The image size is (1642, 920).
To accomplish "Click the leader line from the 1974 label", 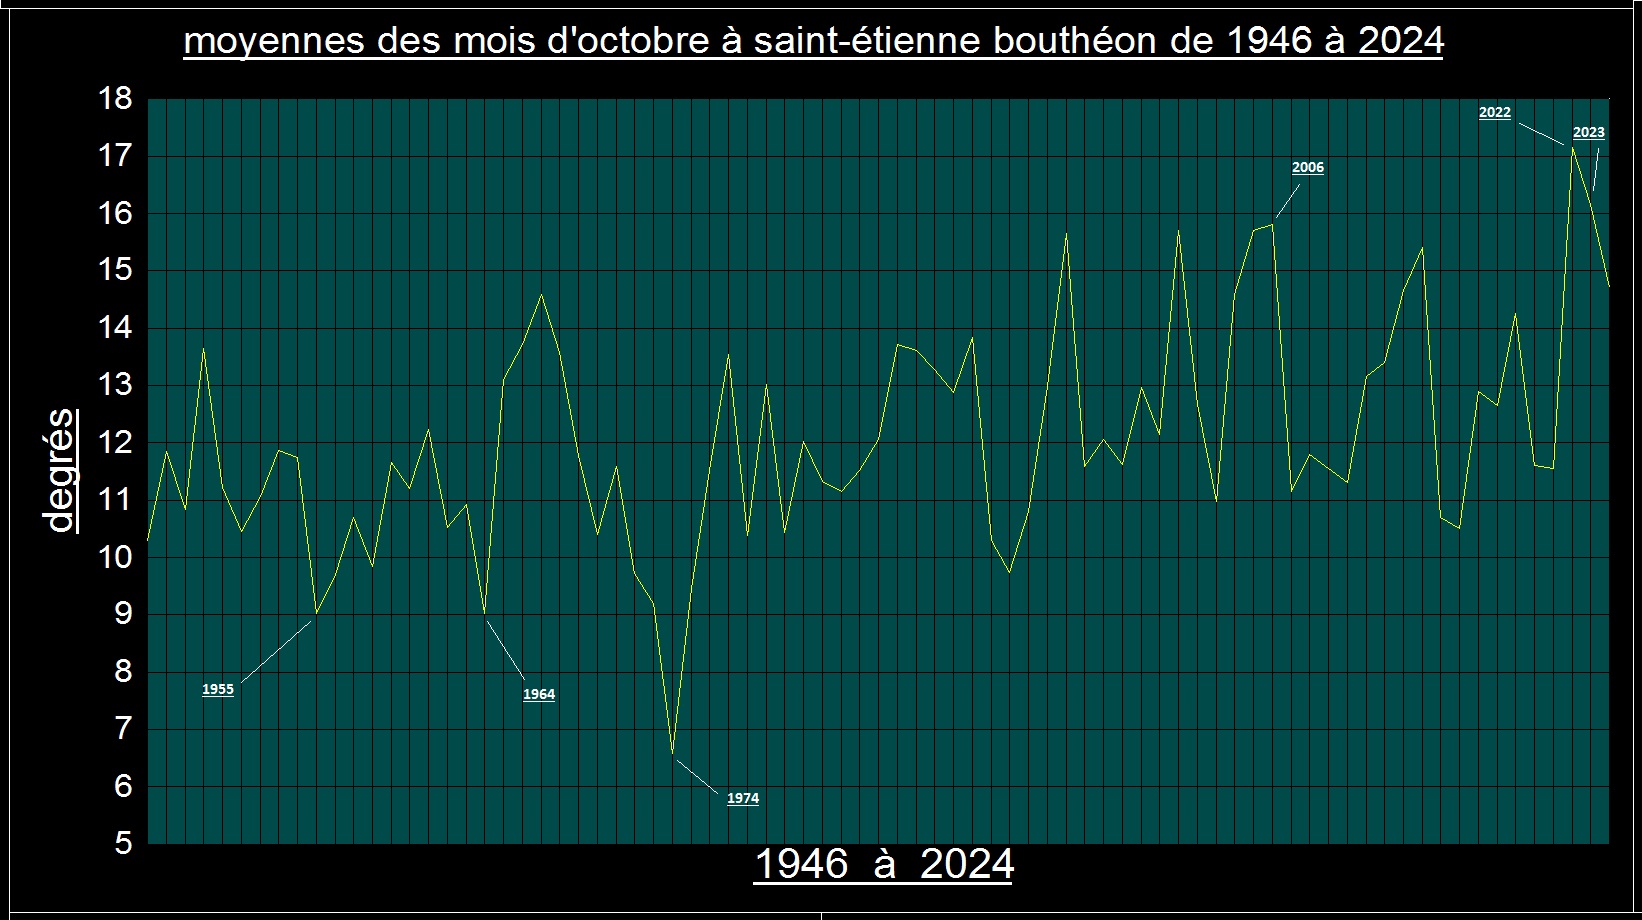I will pos(697,777).
